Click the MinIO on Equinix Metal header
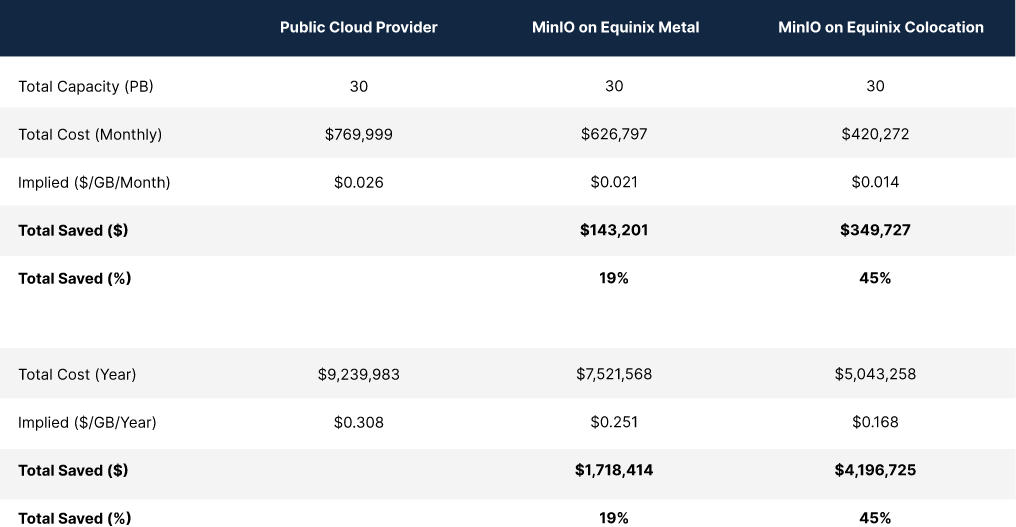This screenshot has width=1016, height=527. pyautogui.click(x=615, y=28)
